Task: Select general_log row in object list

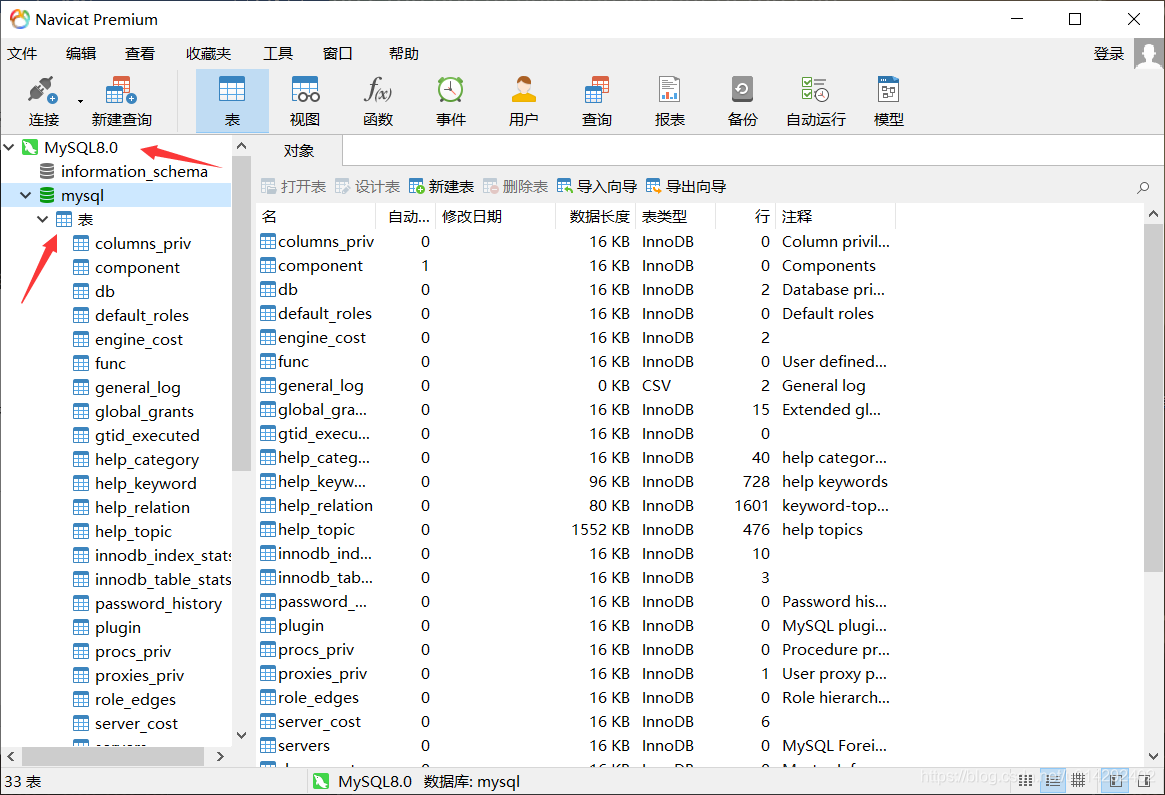Action: coord(576,386)
